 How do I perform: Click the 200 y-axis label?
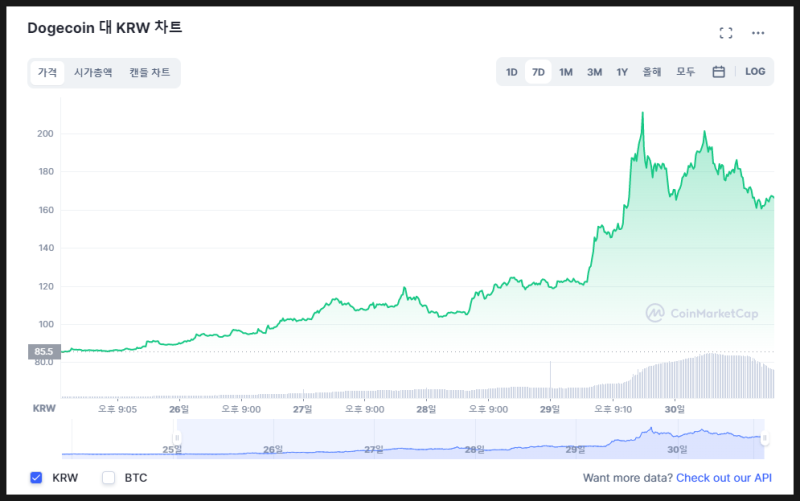45,134
